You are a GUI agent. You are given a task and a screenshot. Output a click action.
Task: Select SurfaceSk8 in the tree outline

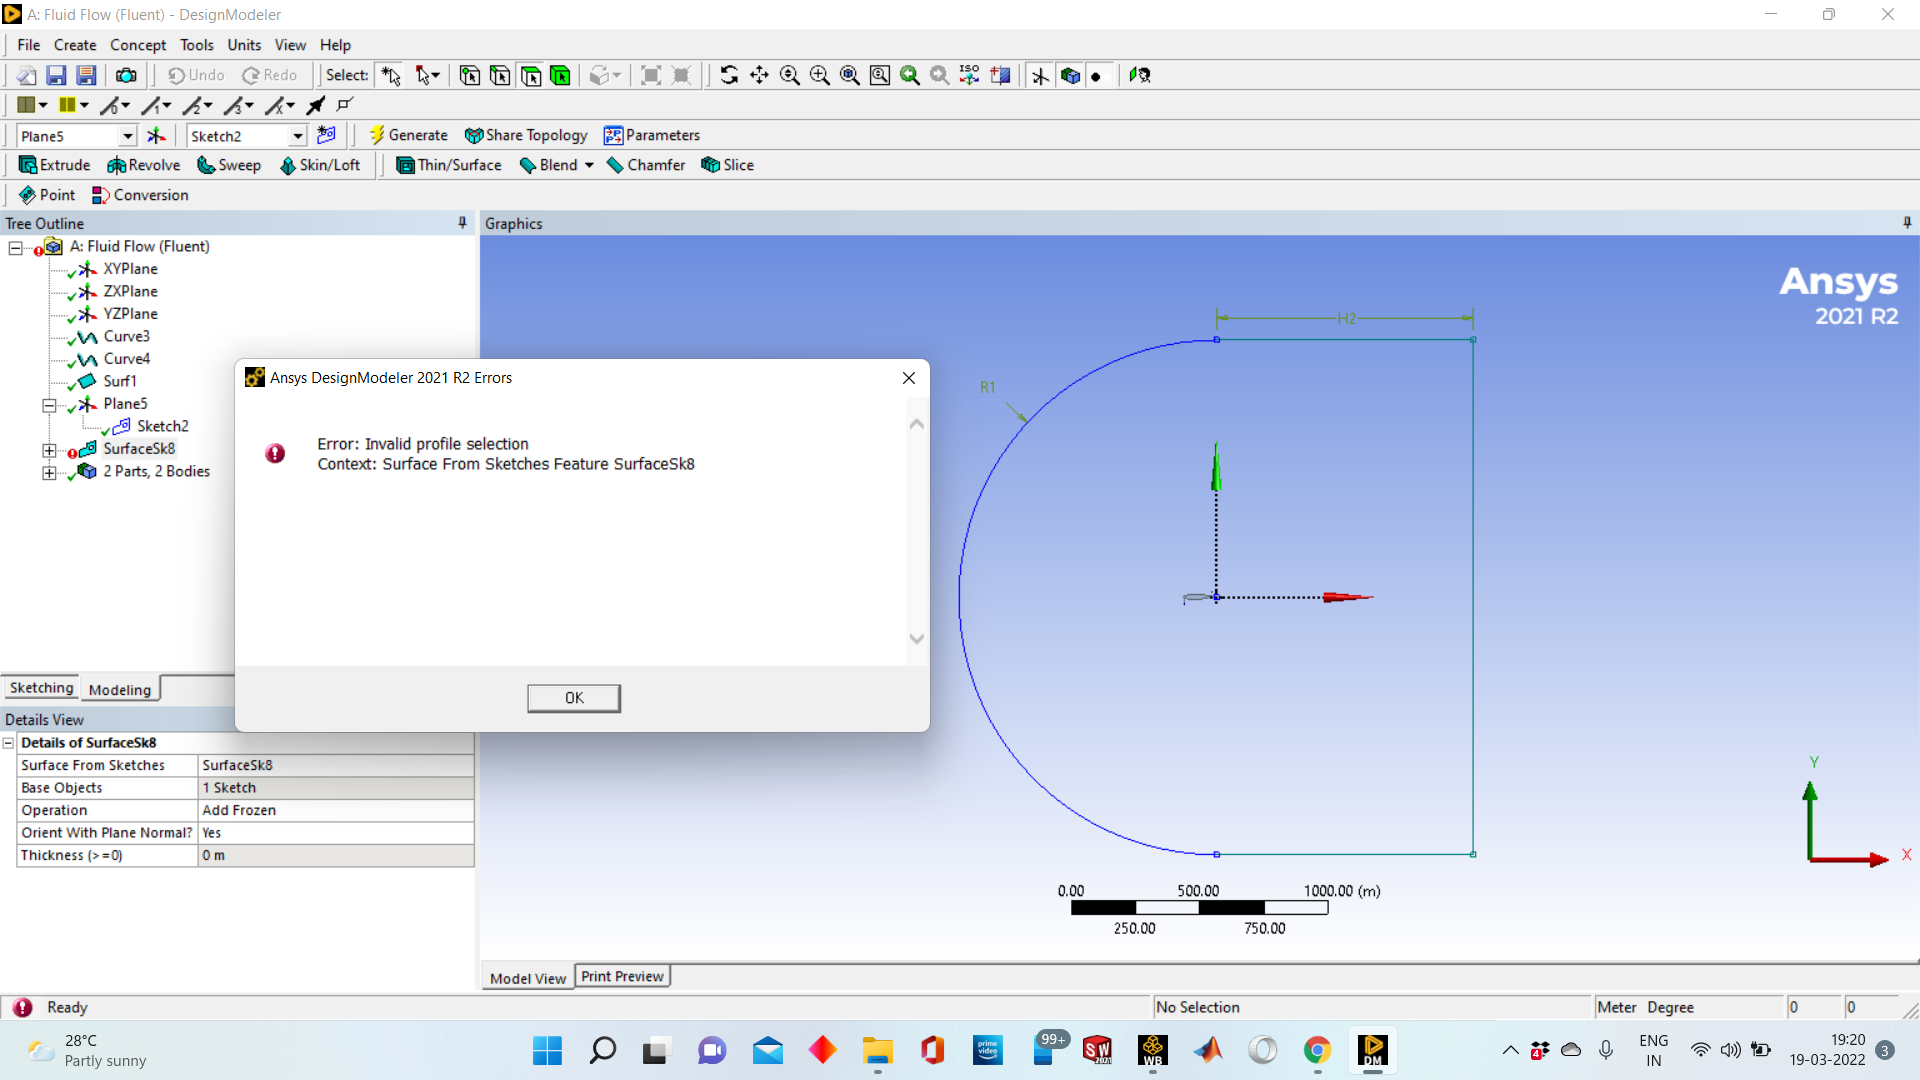click(139, 449)
